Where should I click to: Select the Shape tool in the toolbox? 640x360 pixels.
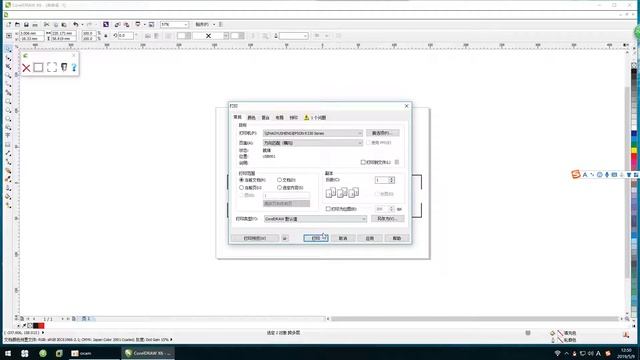8,58
